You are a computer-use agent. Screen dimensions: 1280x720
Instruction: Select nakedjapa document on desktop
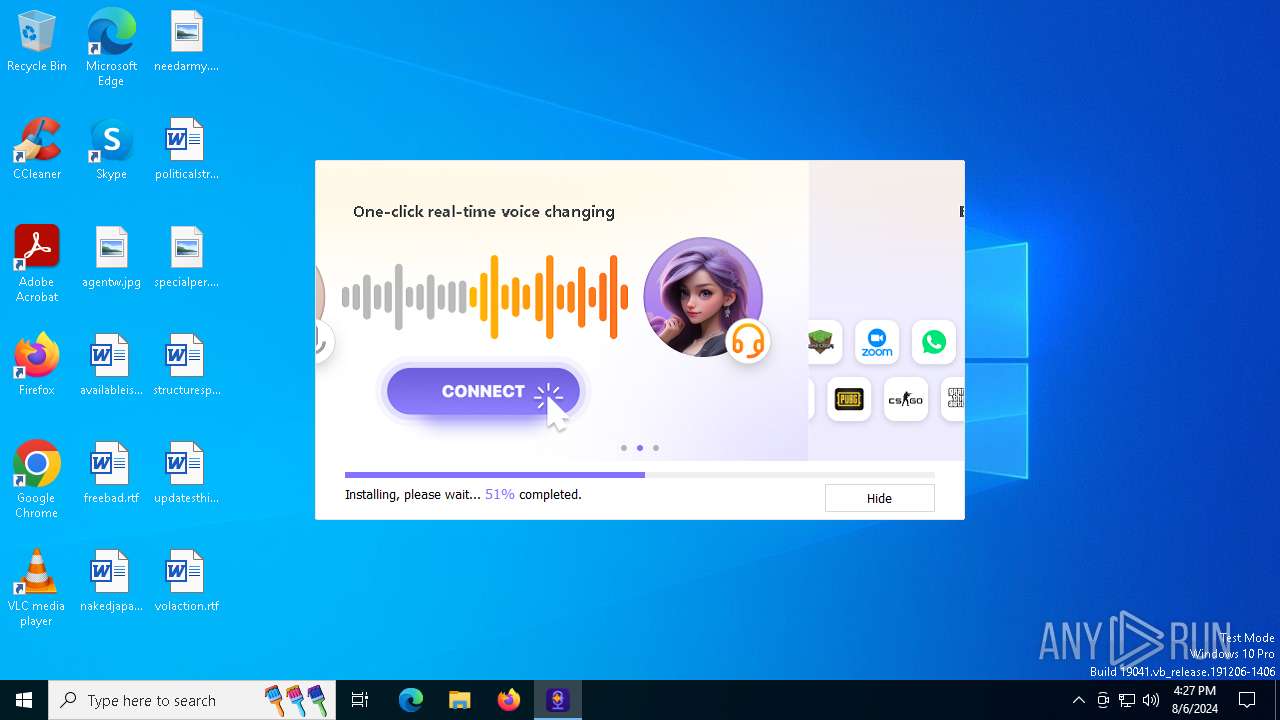click(x=111, y=581)
